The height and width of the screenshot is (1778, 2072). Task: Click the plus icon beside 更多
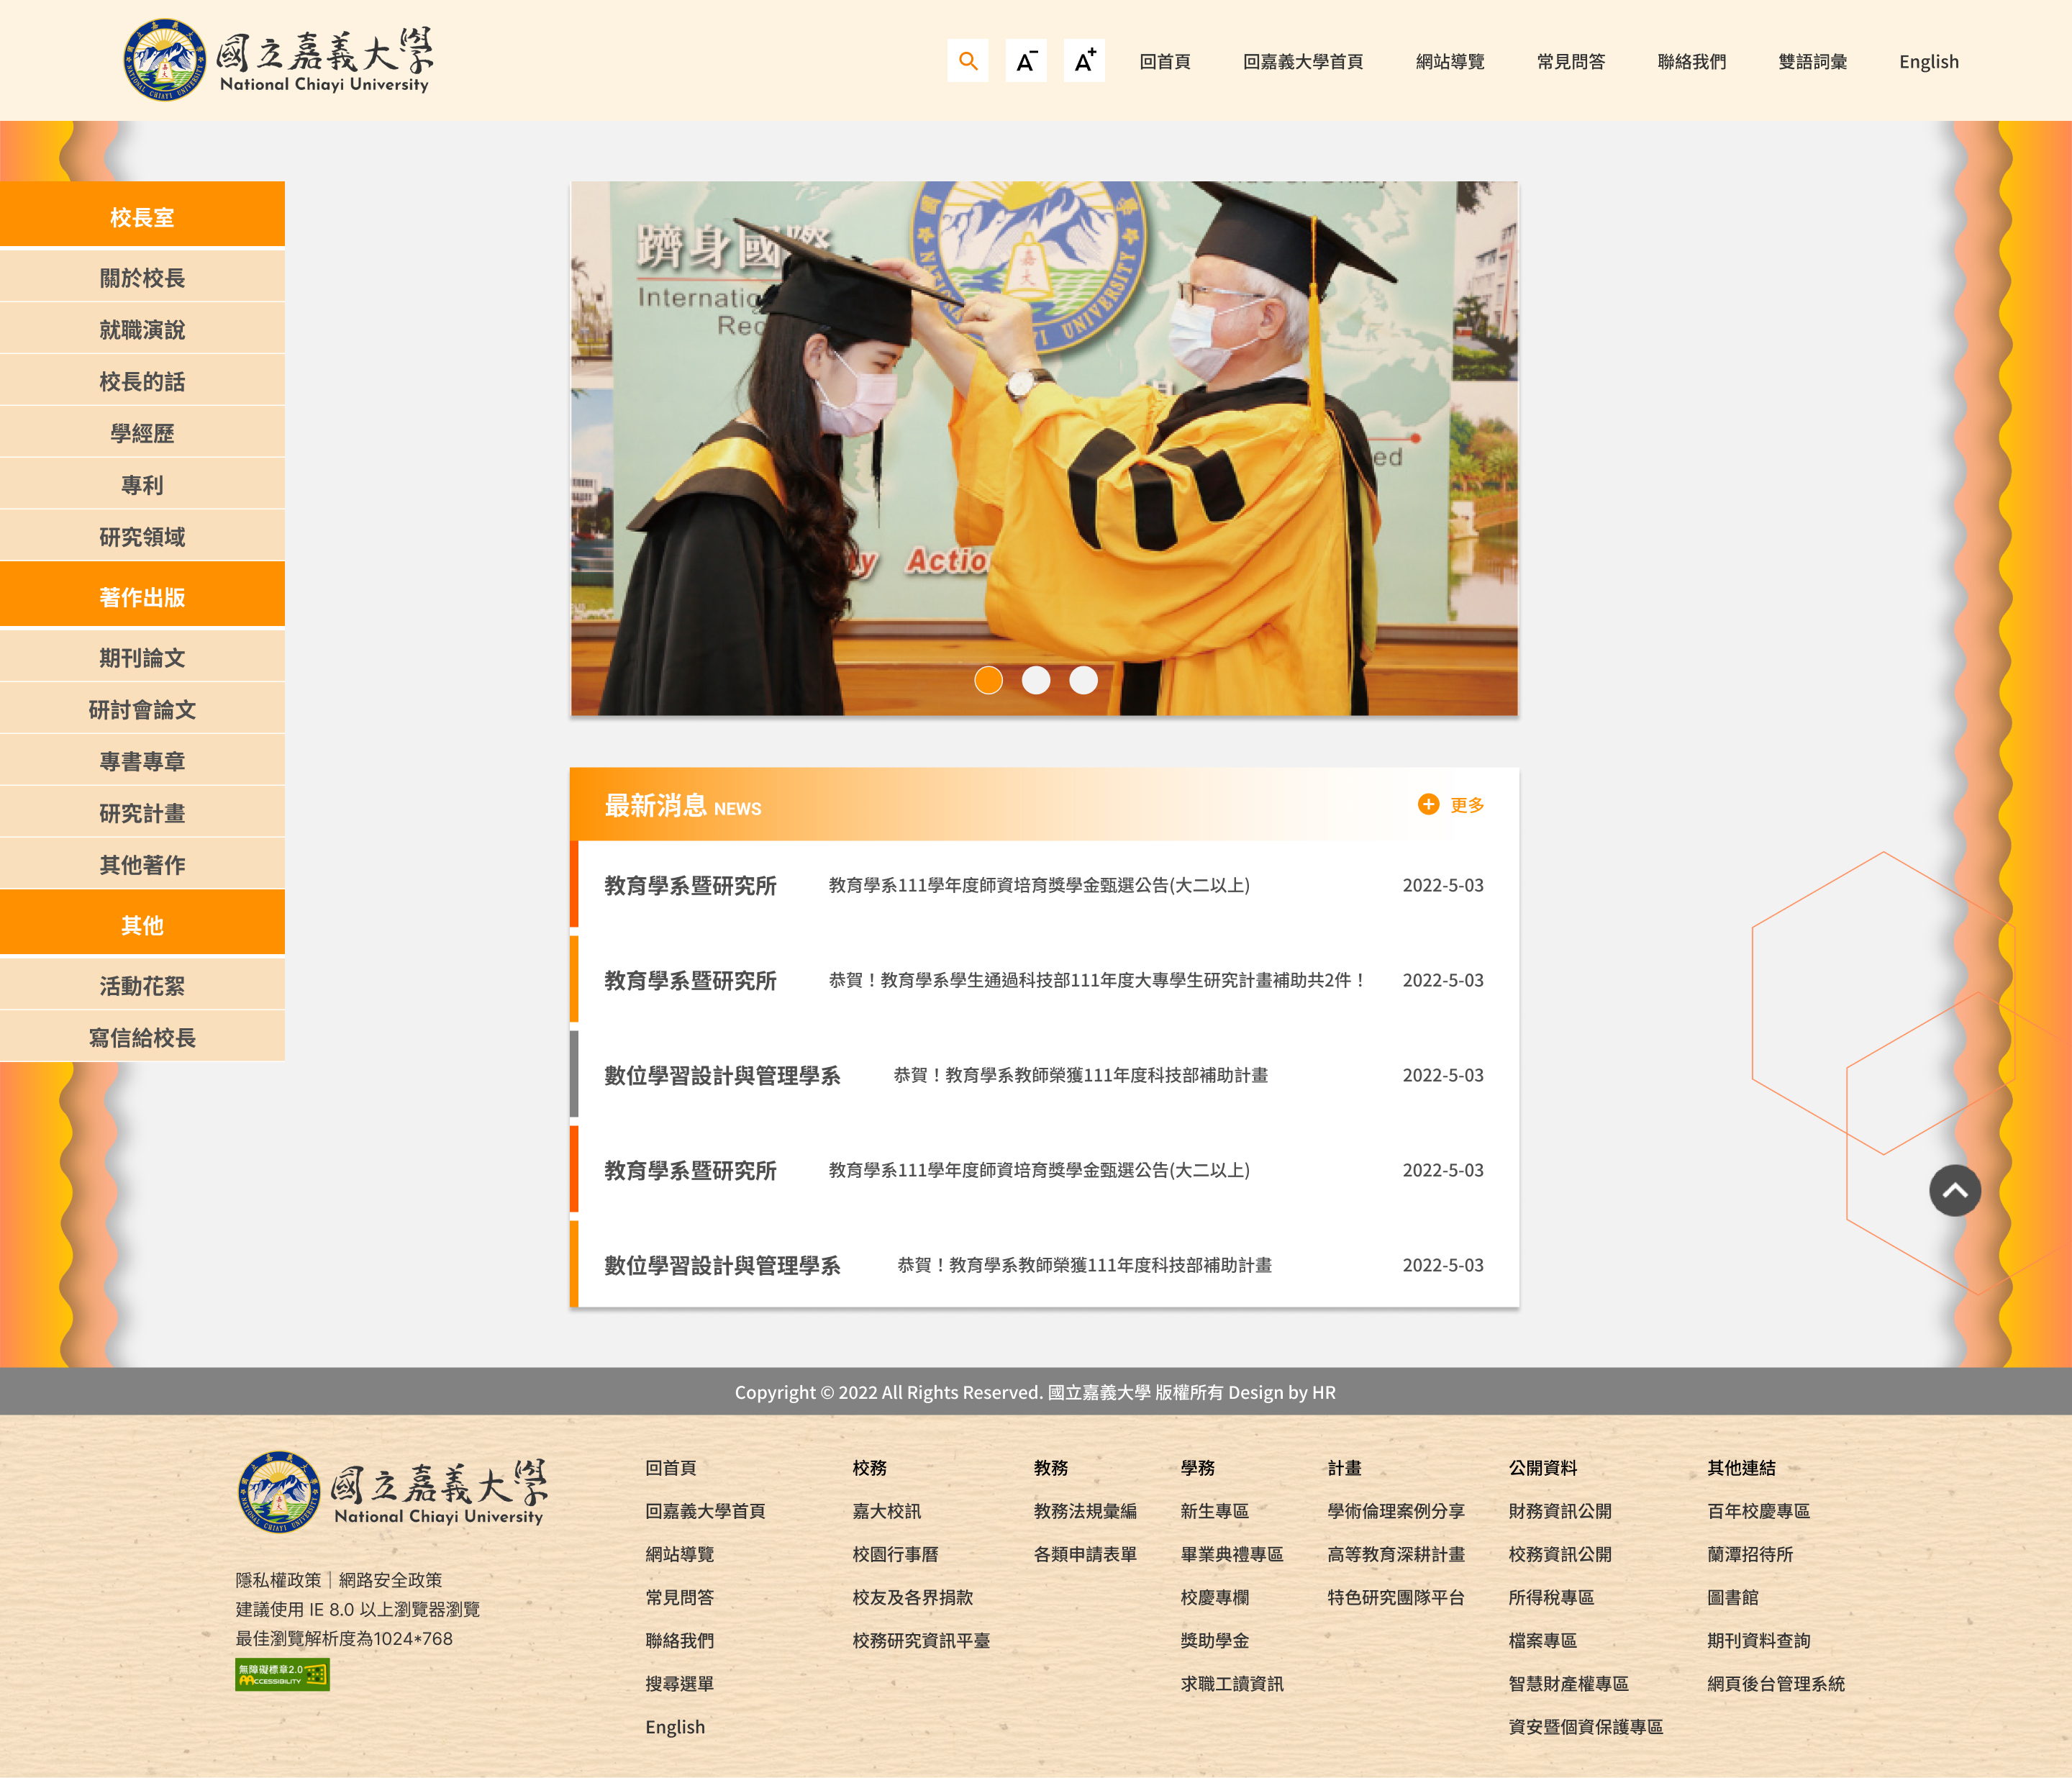tap(1428, 804)
